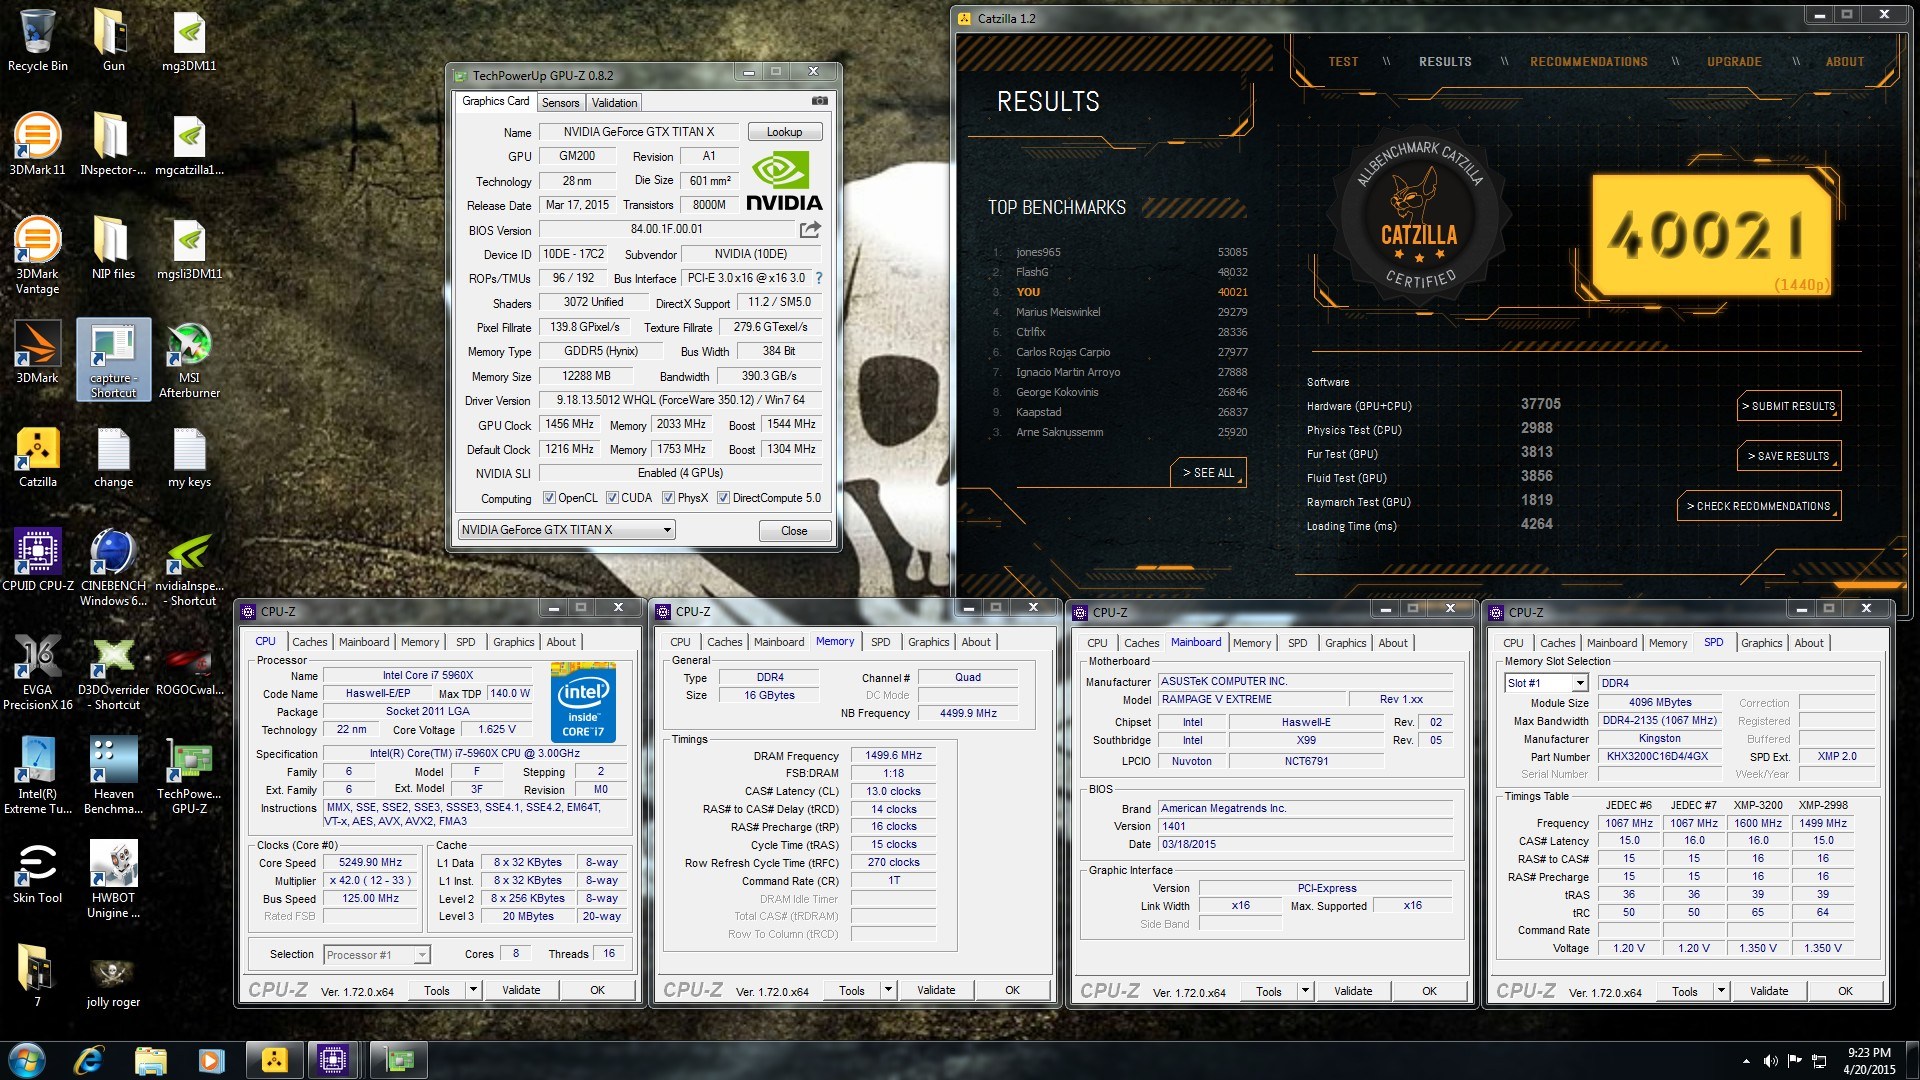Expand Tools dropdown arrow in CPU-Z SPD window
1920x1080 pixels.
coord(1721,991)
